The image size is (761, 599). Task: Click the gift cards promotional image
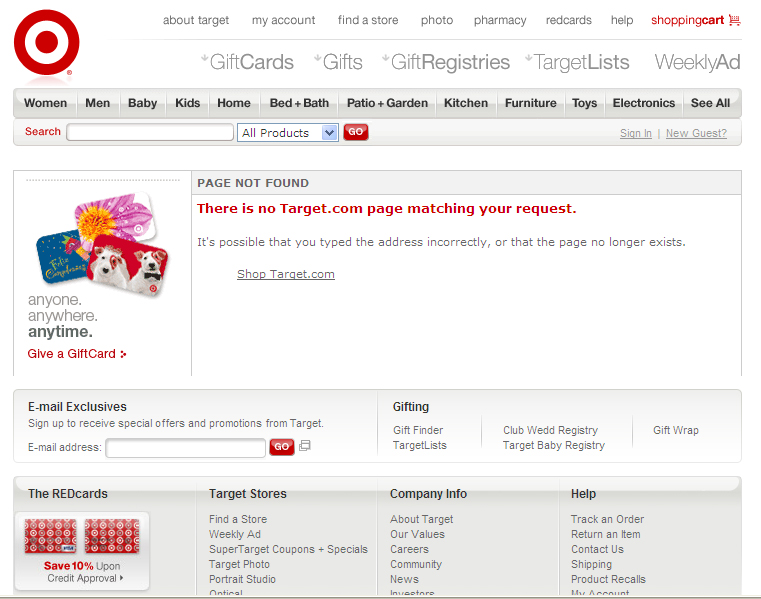(x=101, y=239)
